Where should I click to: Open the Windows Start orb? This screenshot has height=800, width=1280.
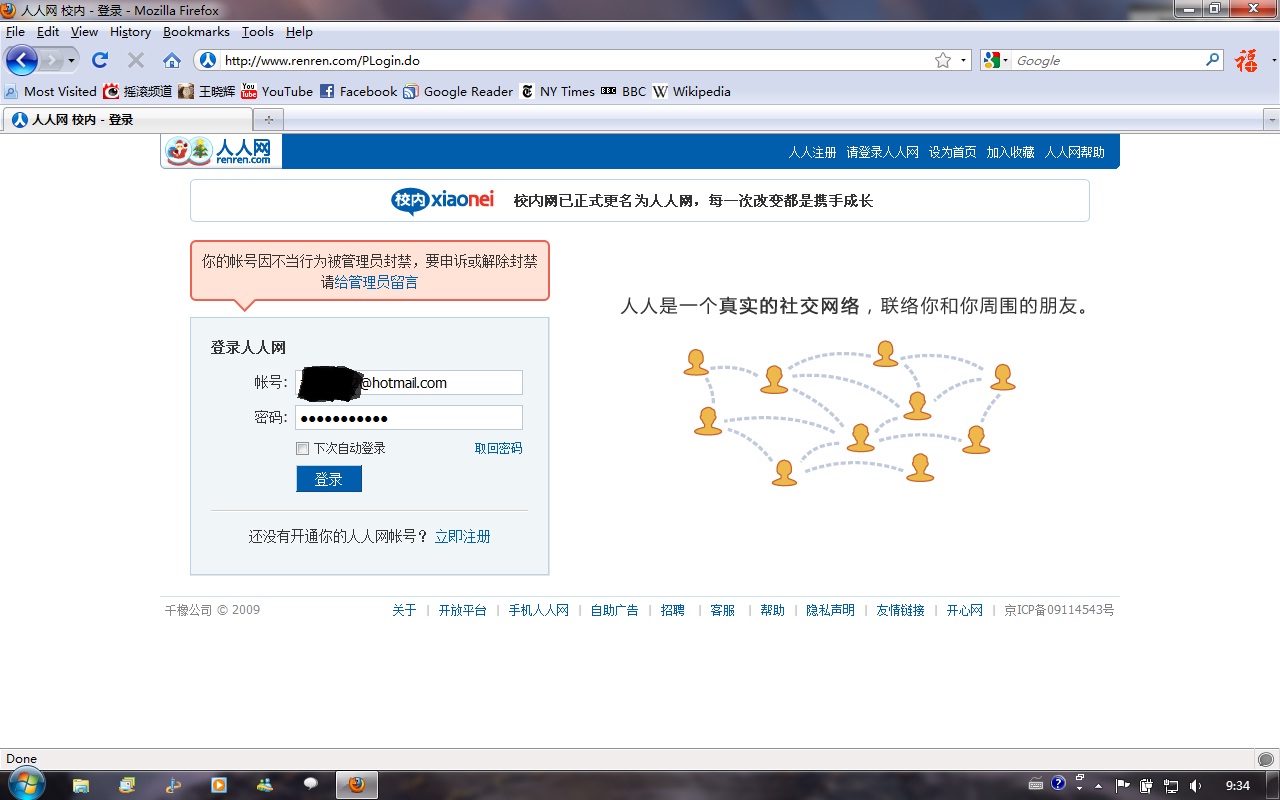25,785
